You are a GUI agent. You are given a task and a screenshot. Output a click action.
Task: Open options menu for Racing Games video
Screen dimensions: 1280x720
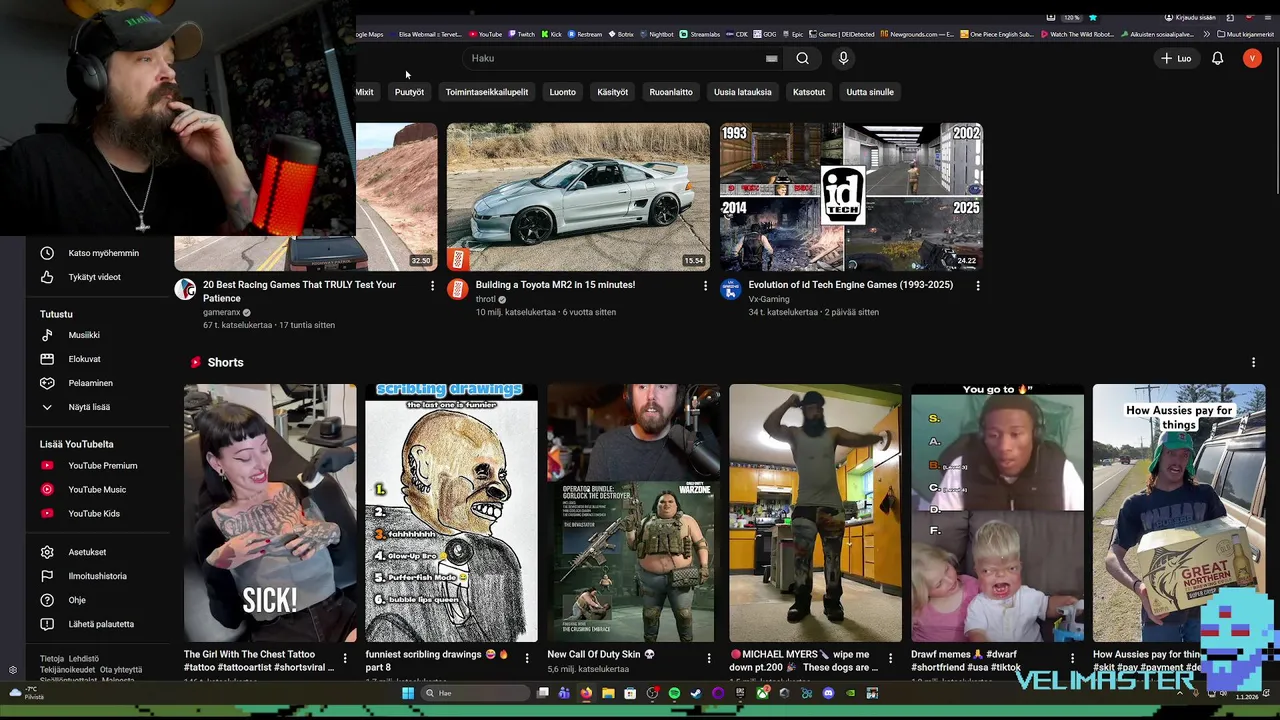tap(432, 286)
